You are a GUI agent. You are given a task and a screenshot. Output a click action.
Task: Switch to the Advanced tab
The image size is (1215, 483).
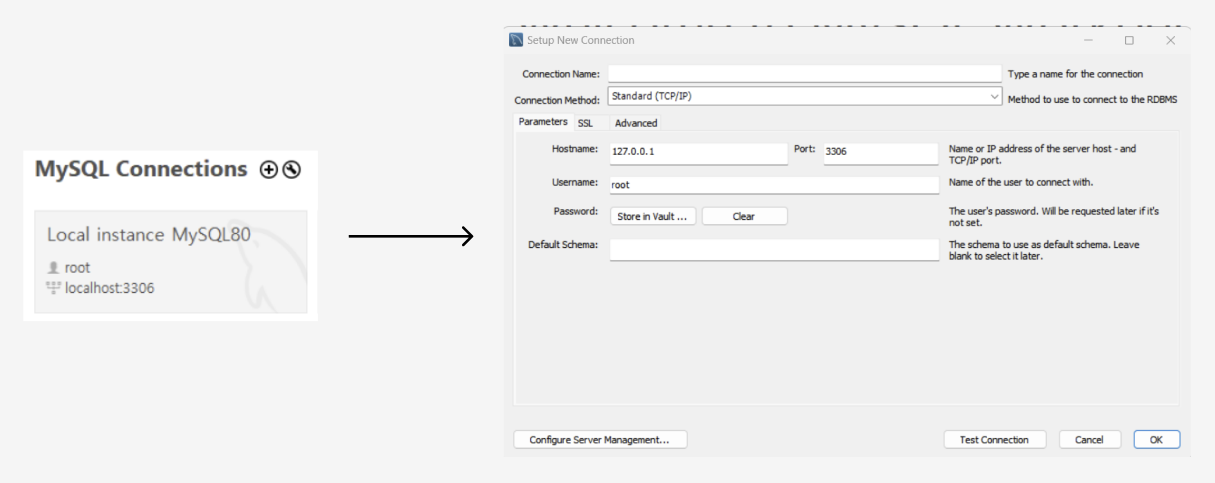[x=636, y=123]
